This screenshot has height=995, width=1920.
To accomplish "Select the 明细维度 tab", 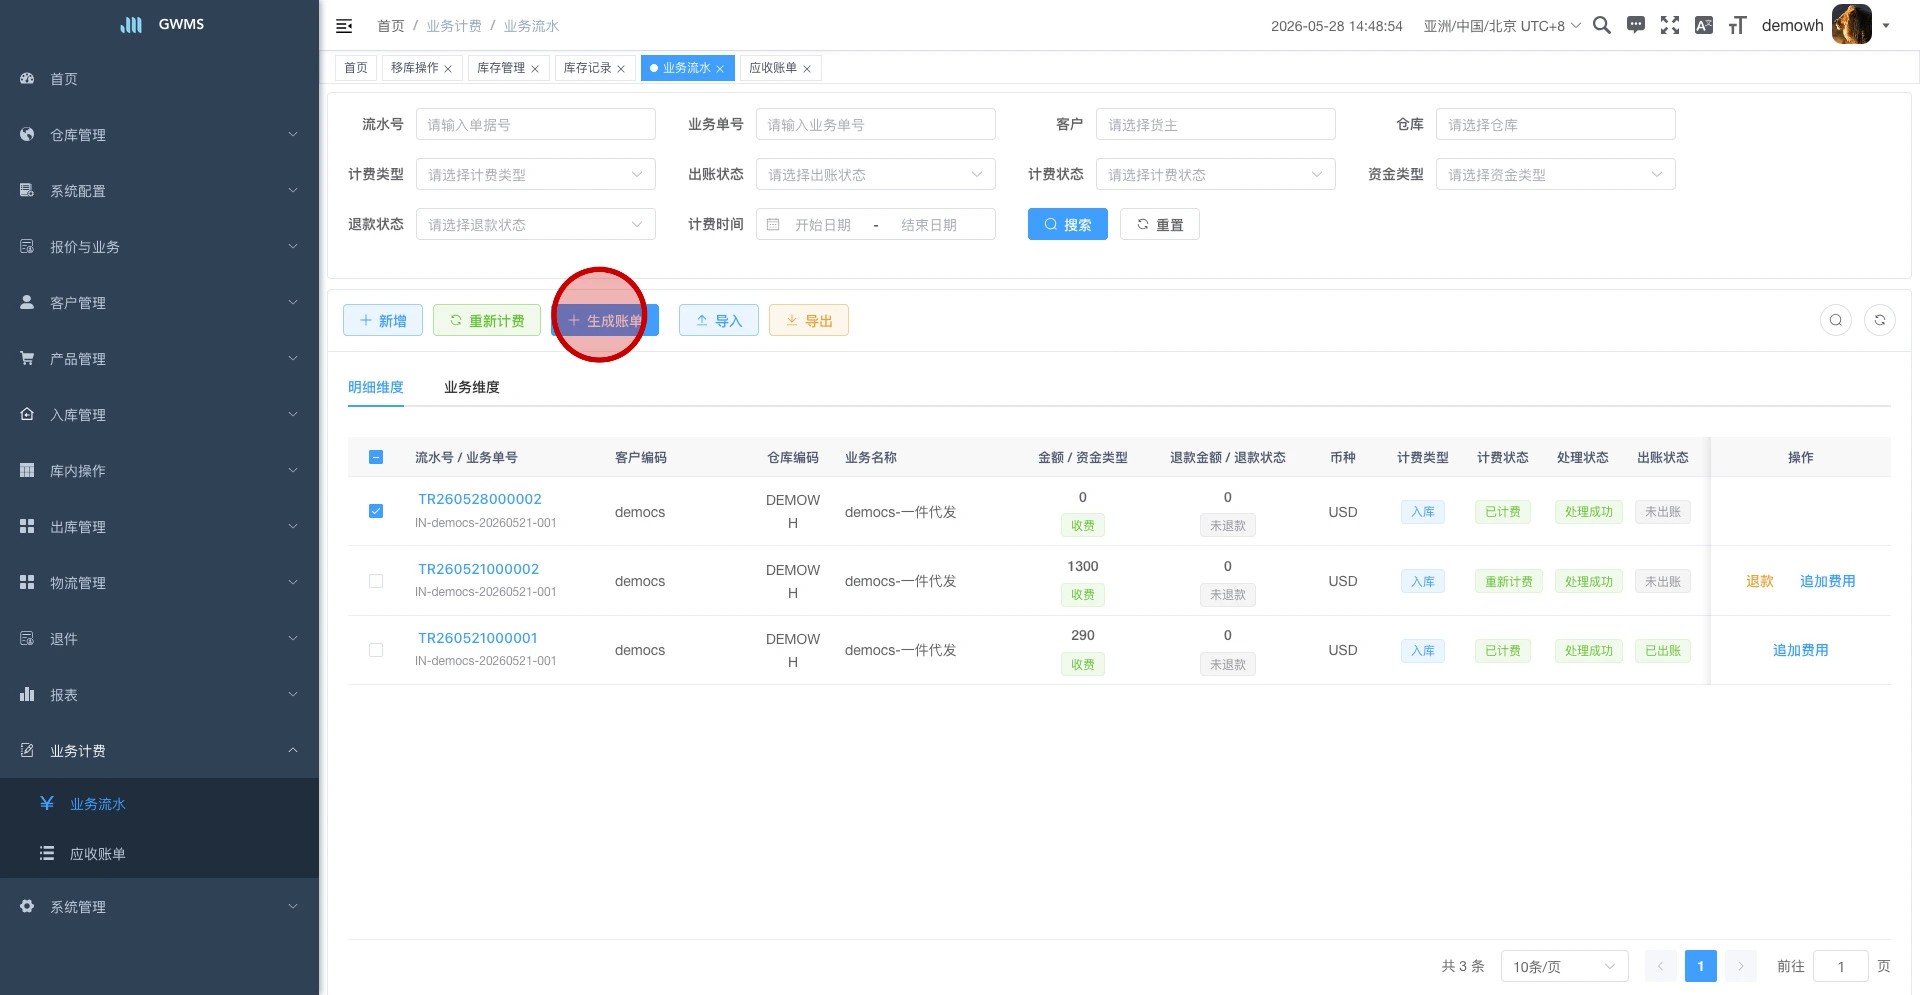I will point(376,387).
